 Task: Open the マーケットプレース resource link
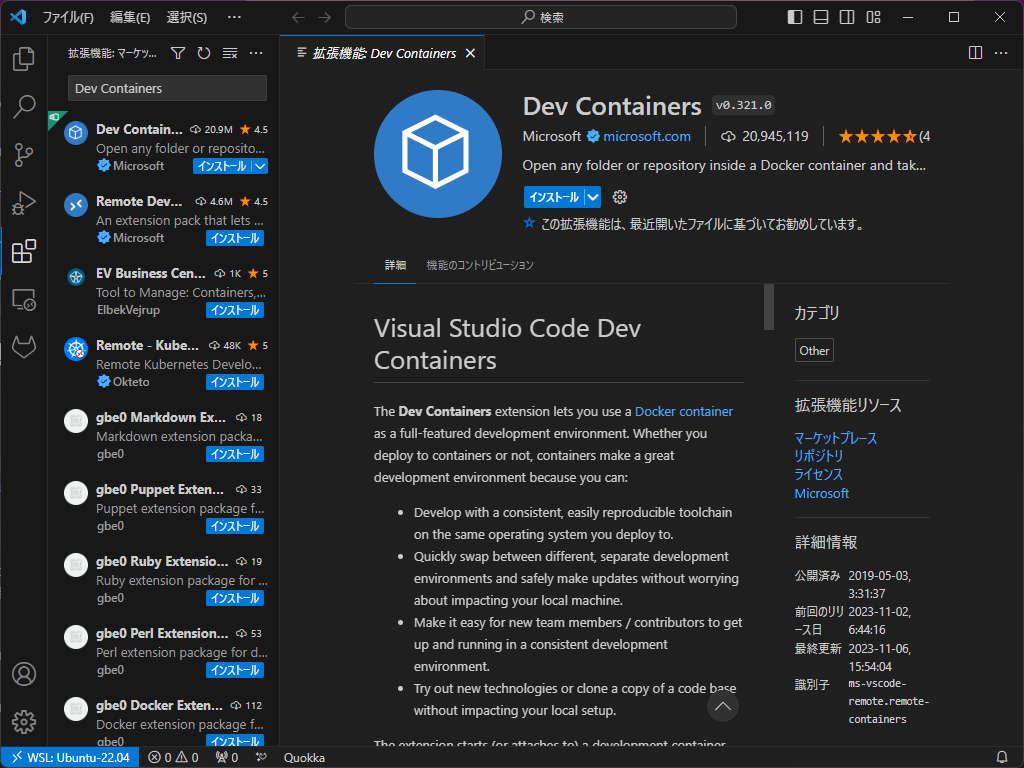point(835,438)
